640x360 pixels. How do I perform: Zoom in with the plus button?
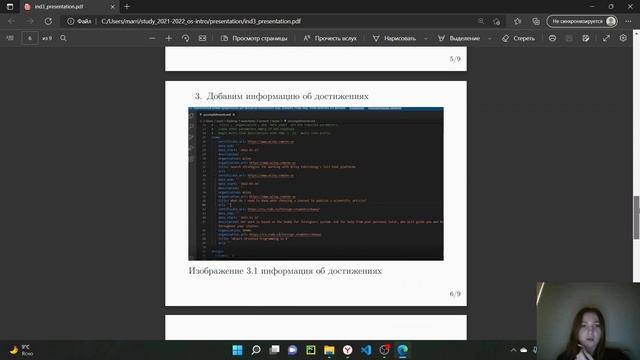click(169, 38)
